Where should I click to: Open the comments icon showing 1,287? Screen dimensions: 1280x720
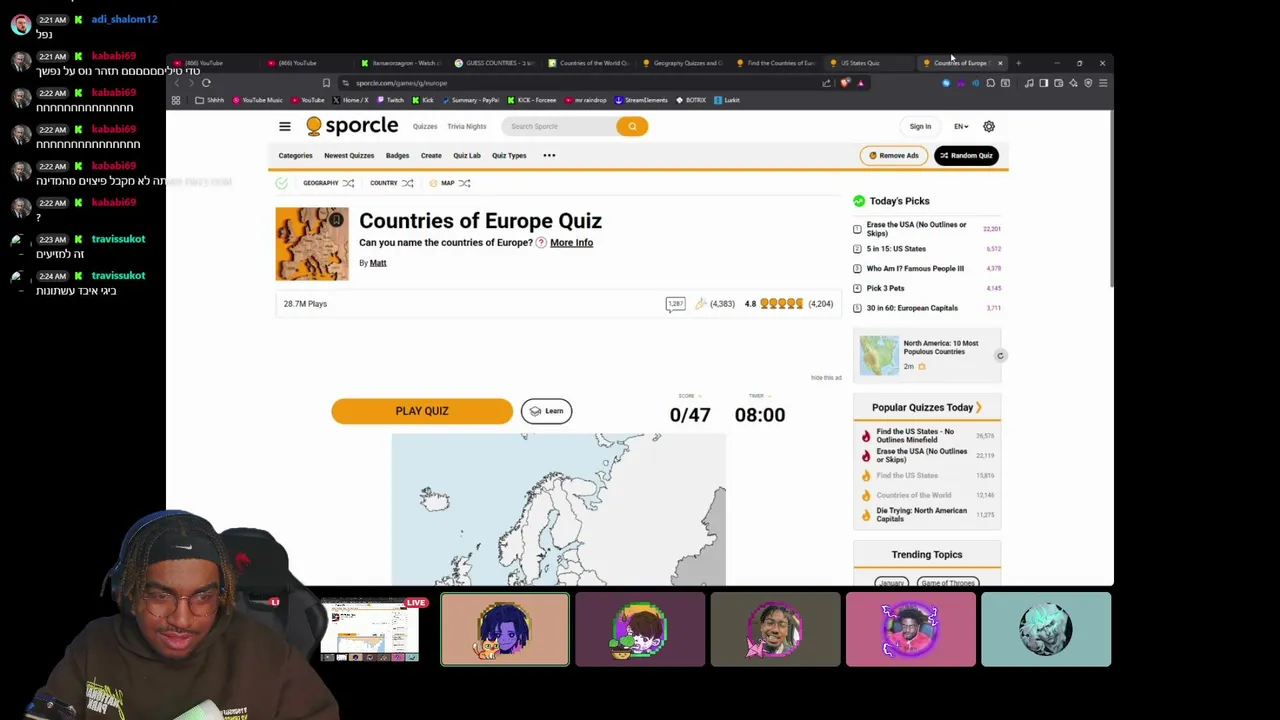[675, 304]
